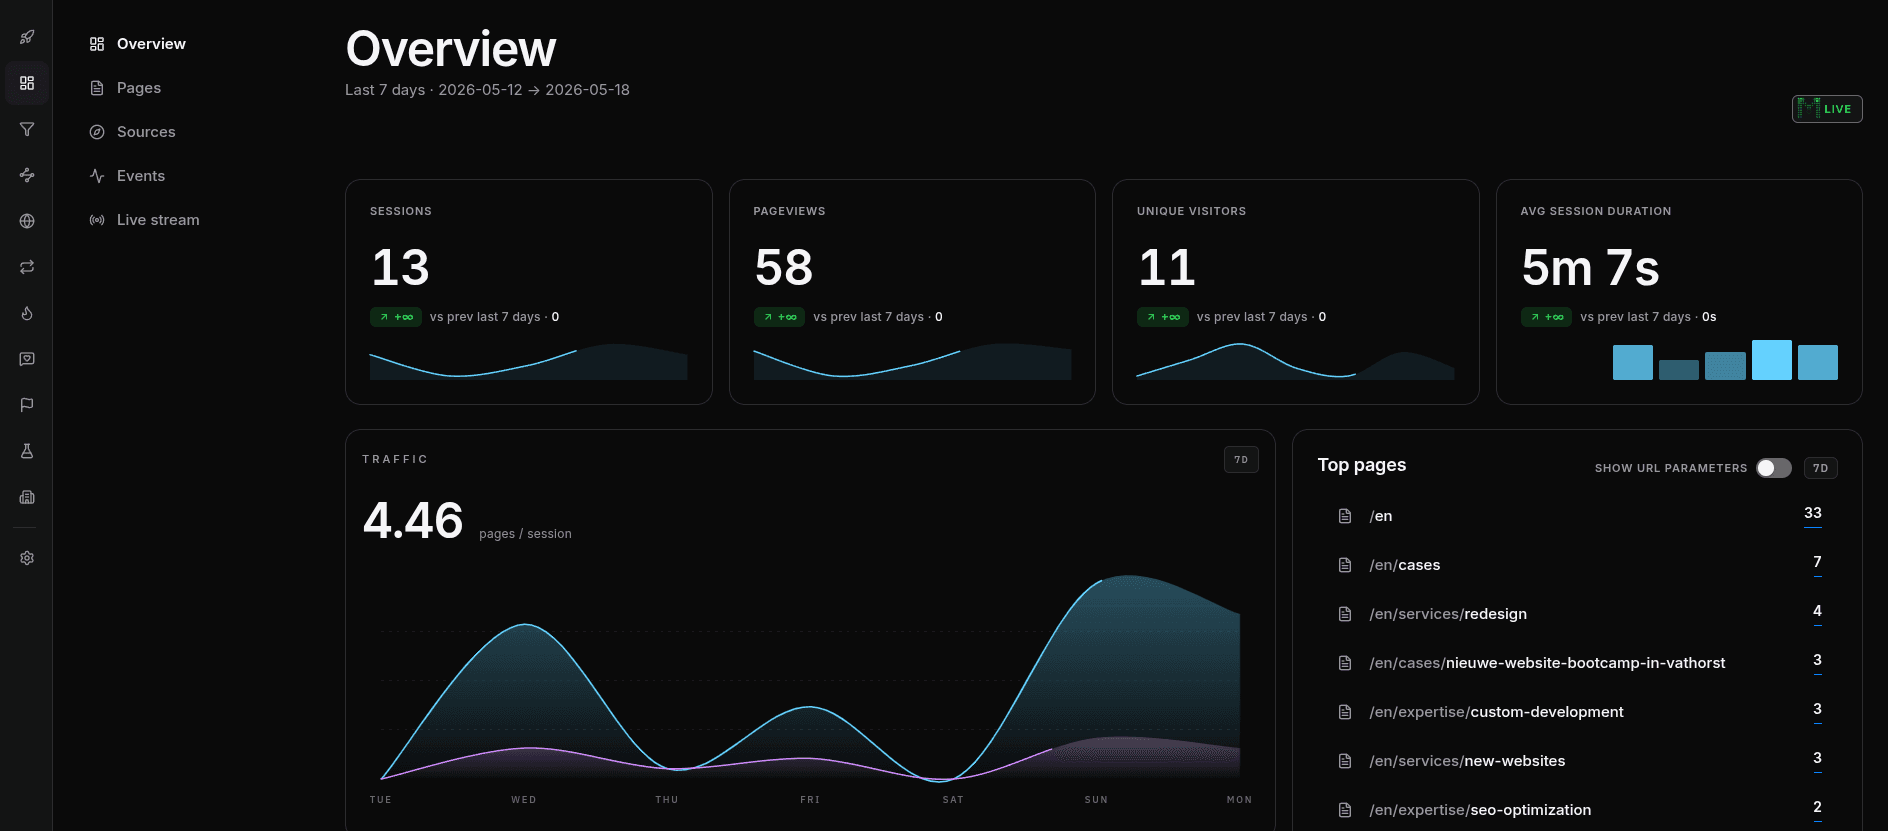Click the Unique Visitors card showing 11
This screenshot has height=831, width=1888.
pyautogui.click(x=1295, y=292)
